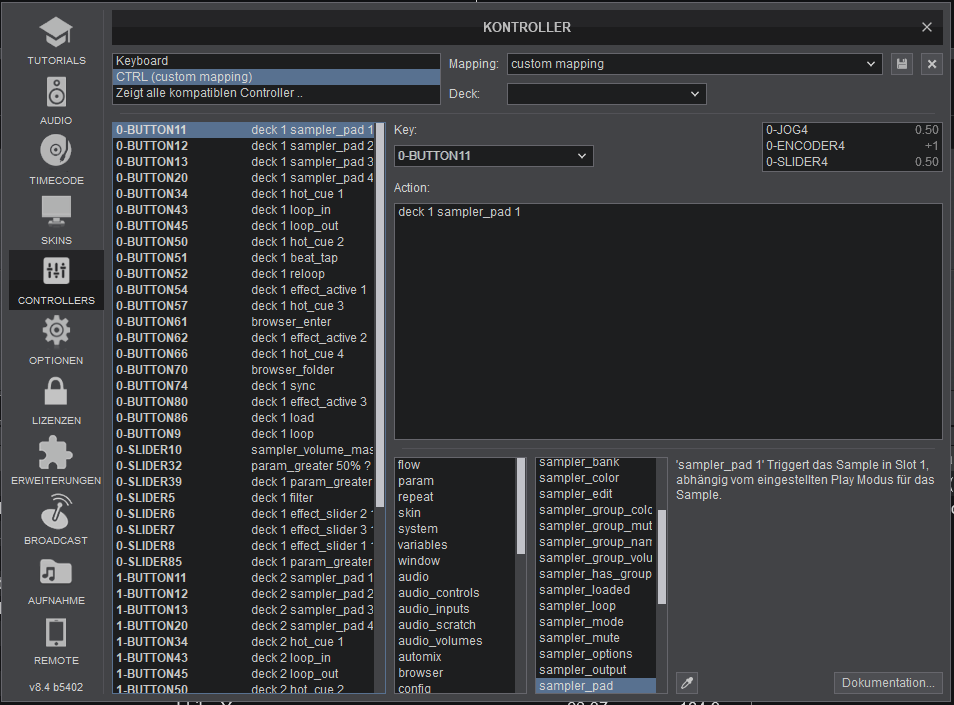The image size is (954, 705).
Task: Click the Dokumentation button
Action: tap(888, 683)
